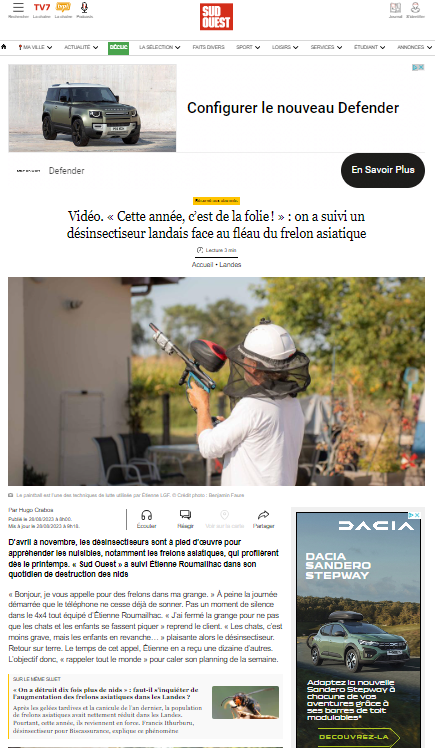This screenshot has width=435, height=748.
Task: Select the green Décalé menu tab
Action: point(118,47)
